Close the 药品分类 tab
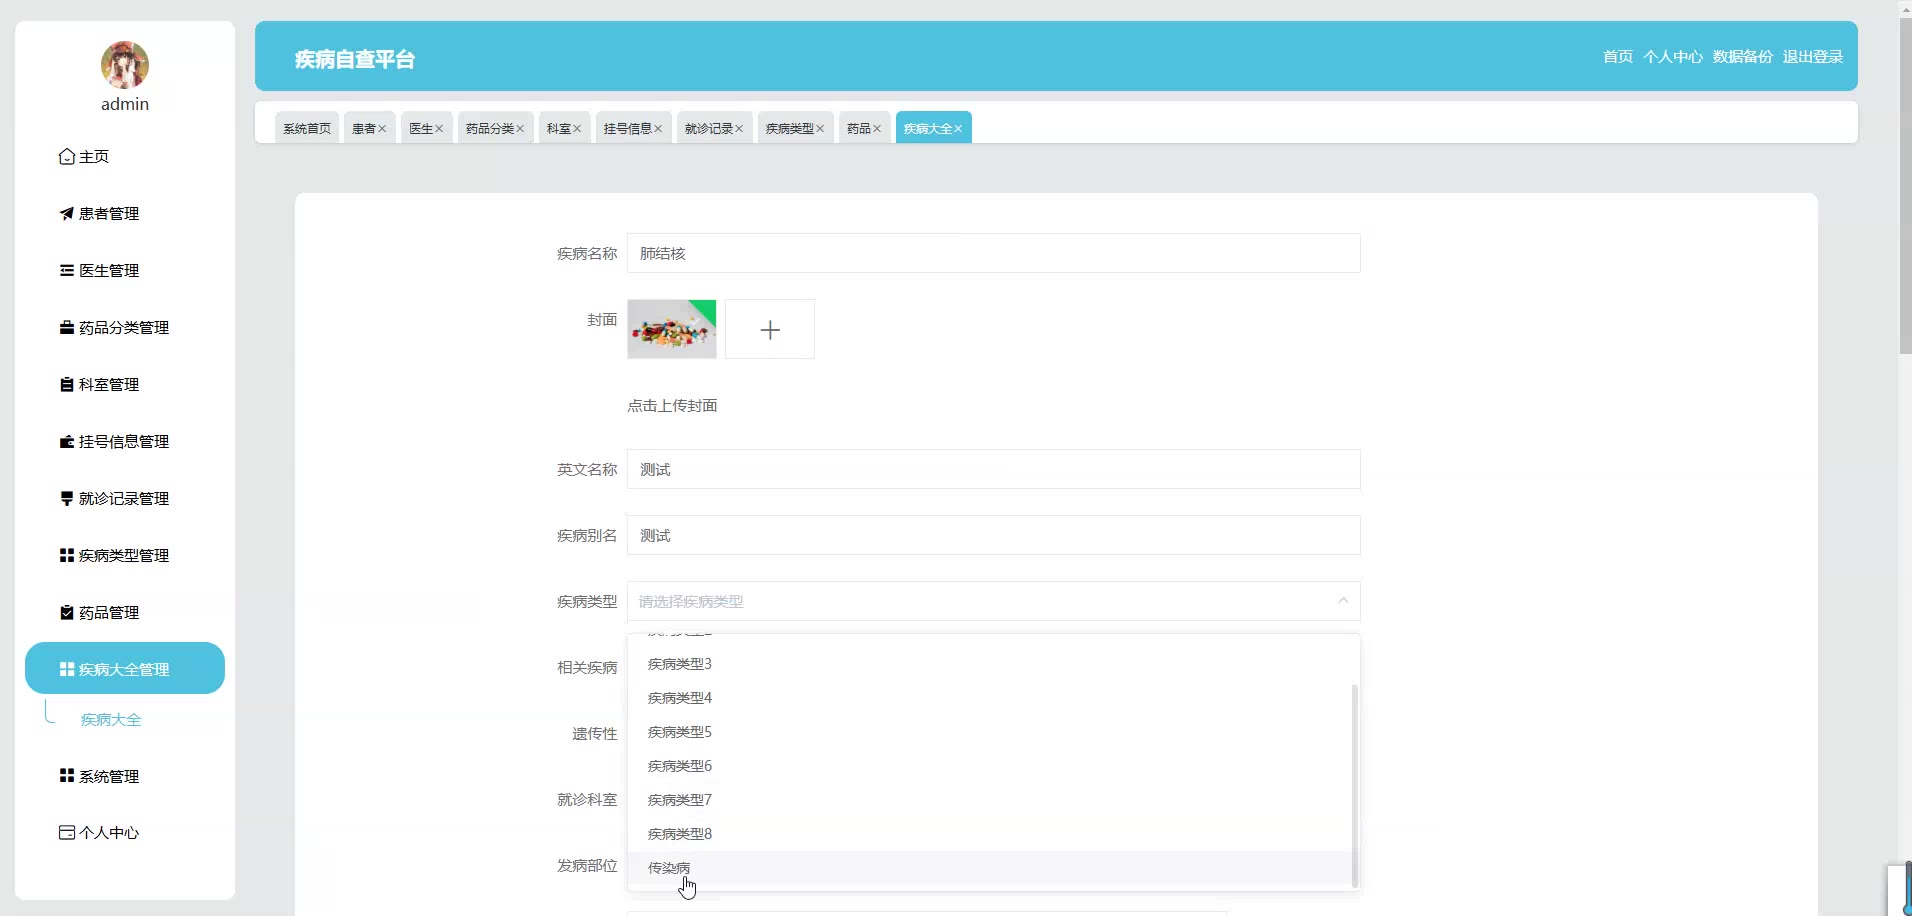 520,129
